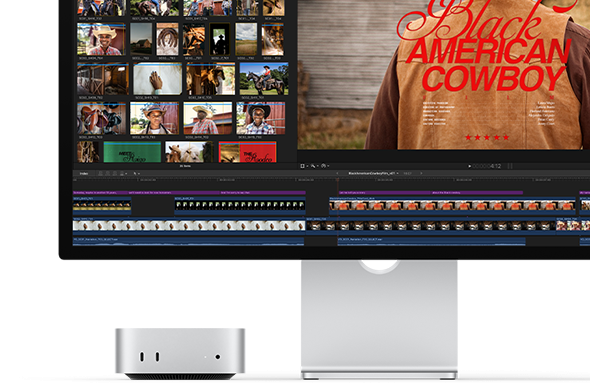
Task: Click the overwrite clip edit icon
Action: (x=122, y=173)
